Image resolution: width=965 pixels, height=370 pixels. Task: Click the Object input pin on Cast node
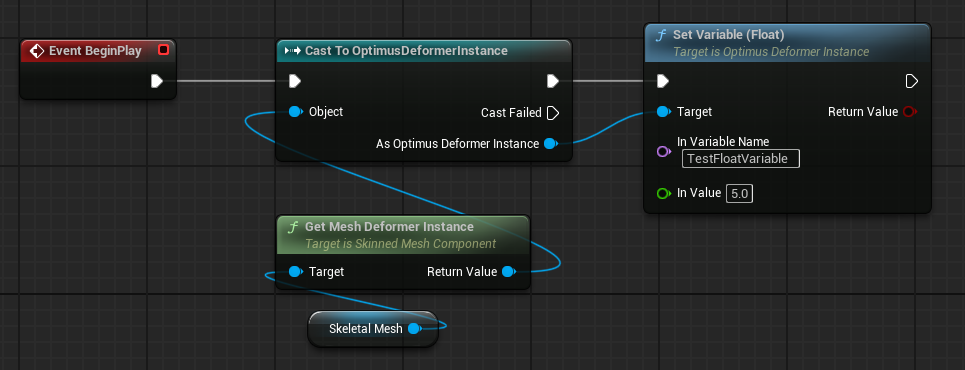coord(295,111)
